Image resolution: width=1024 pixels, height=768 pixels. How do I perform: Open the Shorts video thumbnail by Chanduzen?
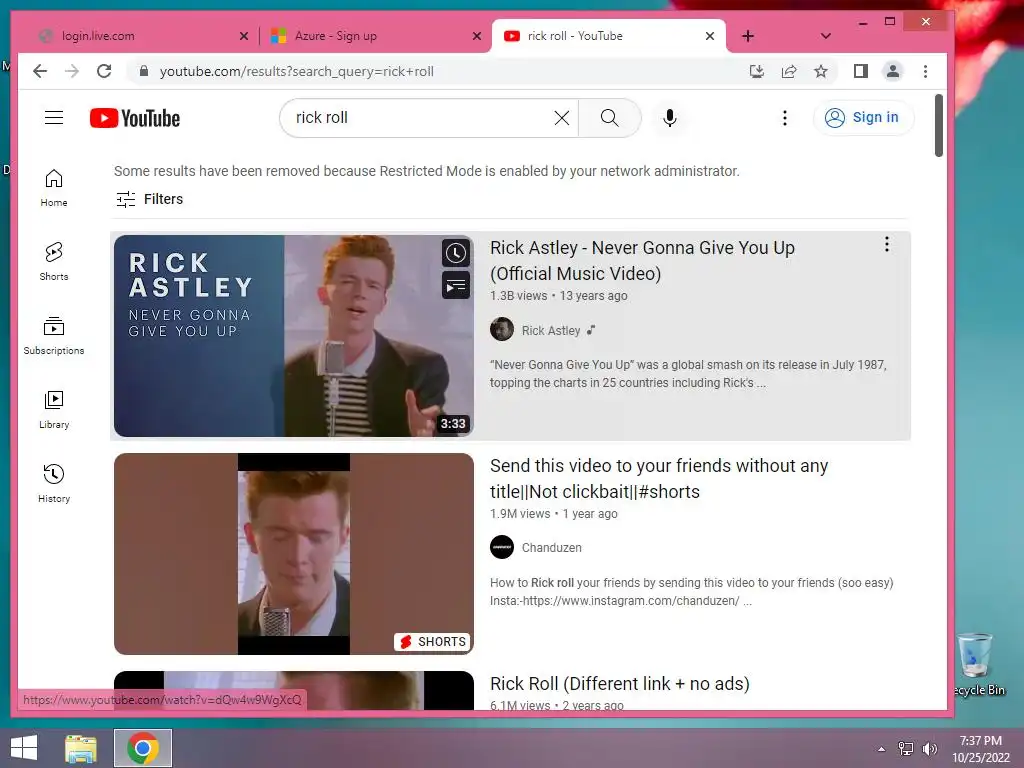[294, 554]
